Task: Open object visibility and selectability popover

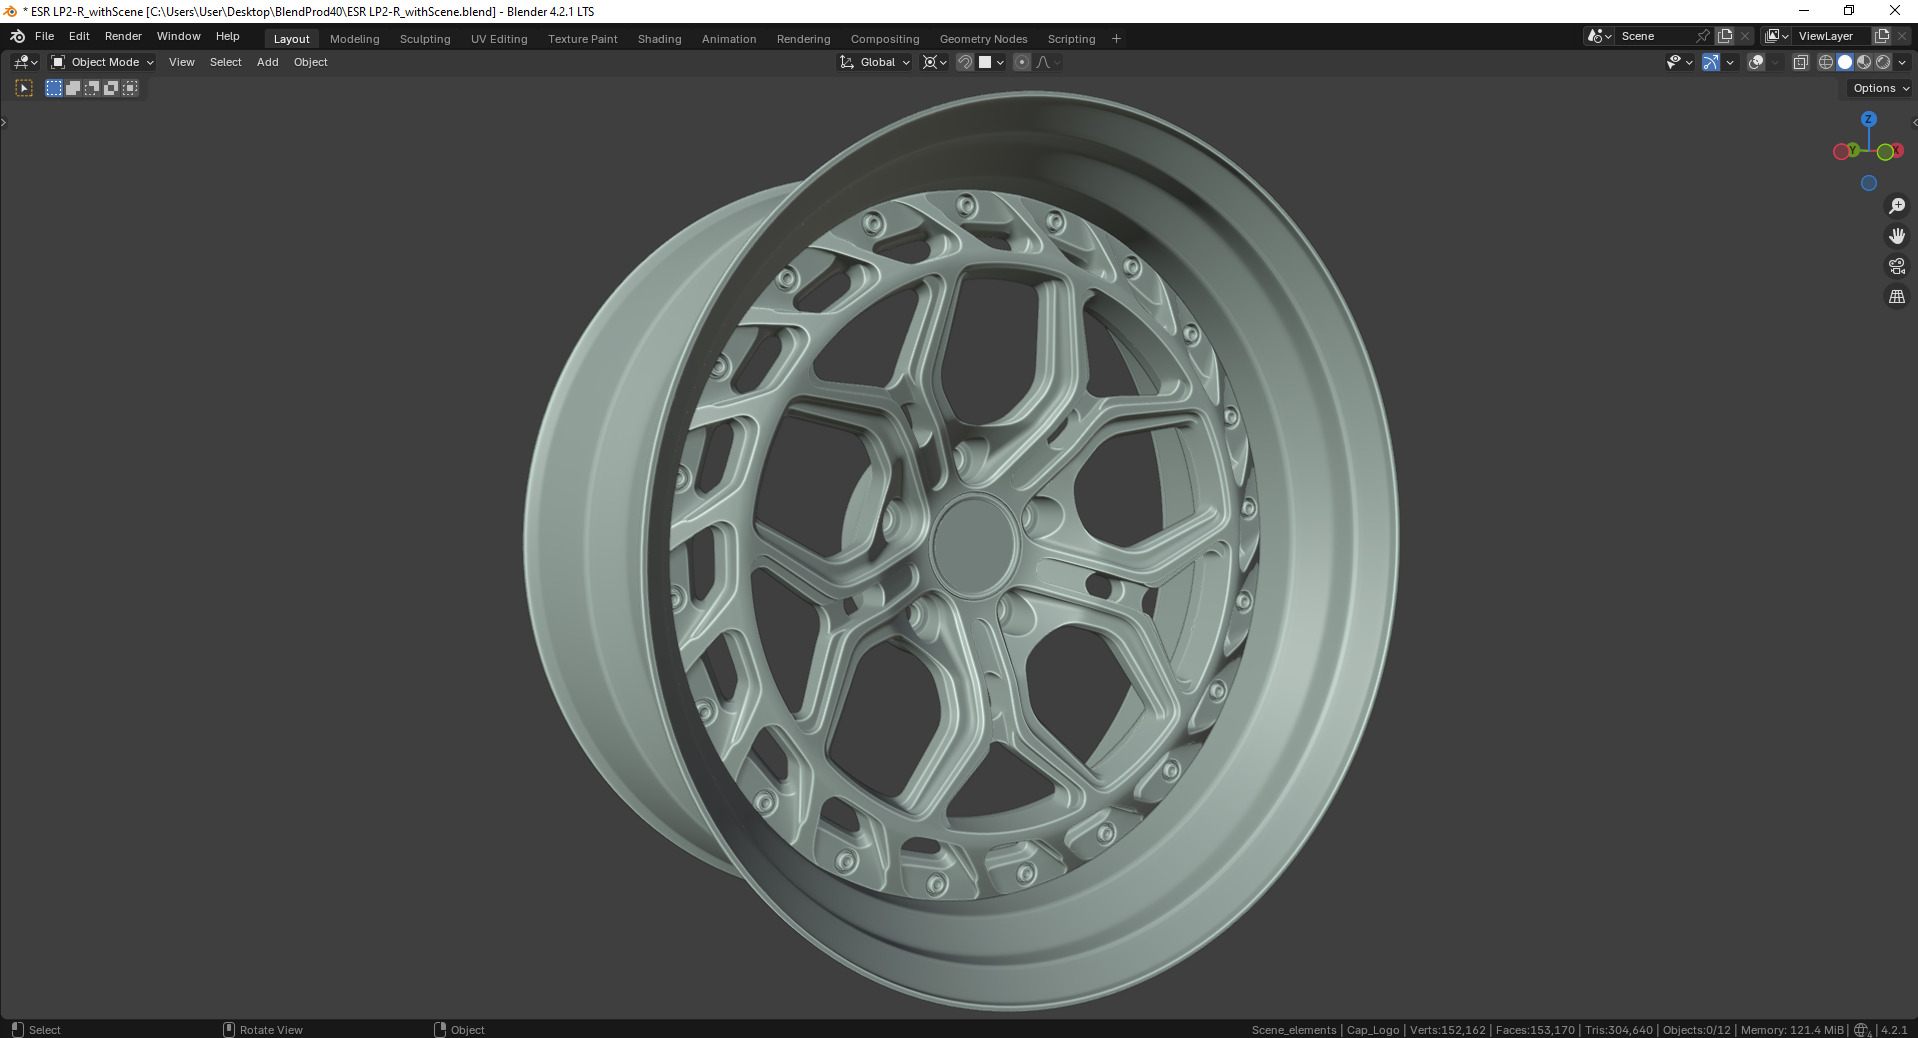Action: click(x=1679, y=62)
